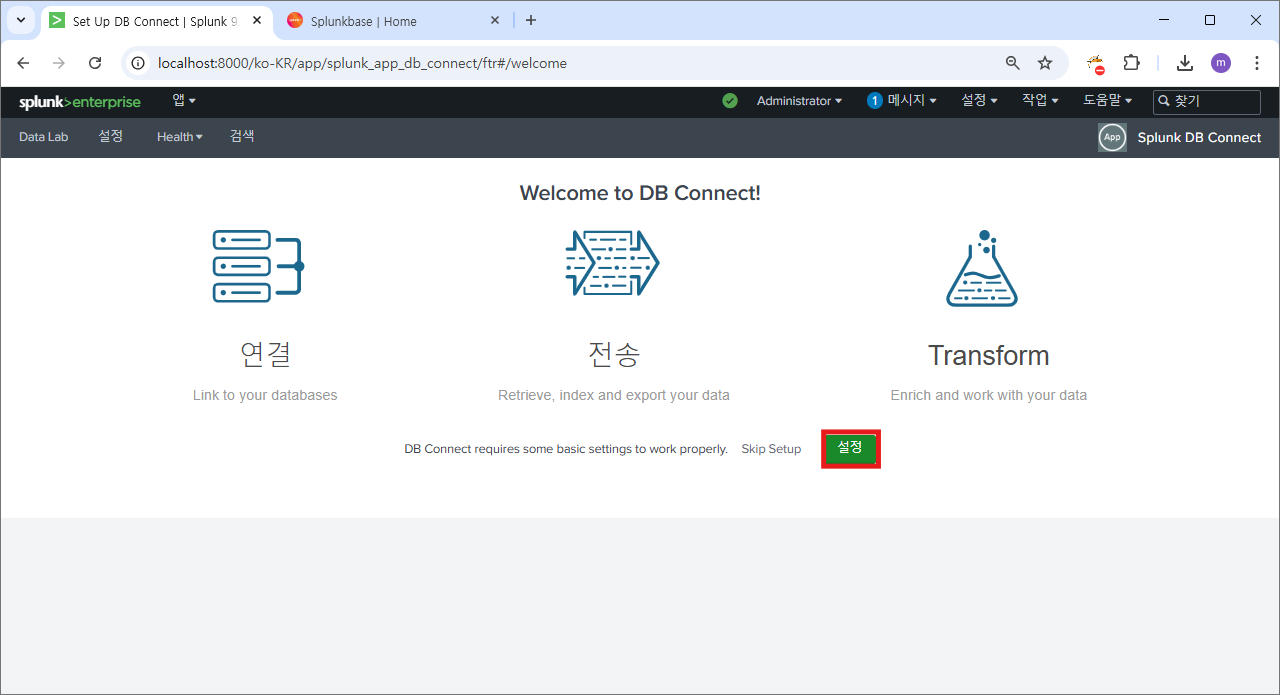
Task: Minimize the Chrome window
Action: pyautogui.click(x=1164, y=20)
